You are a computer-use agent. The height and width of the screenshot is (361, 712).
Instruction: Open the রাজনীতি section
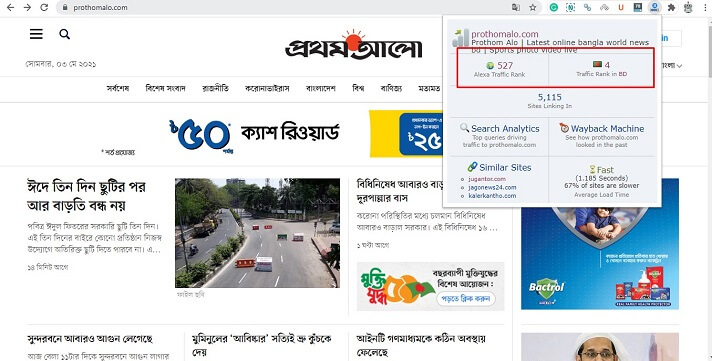click(215, 88)
